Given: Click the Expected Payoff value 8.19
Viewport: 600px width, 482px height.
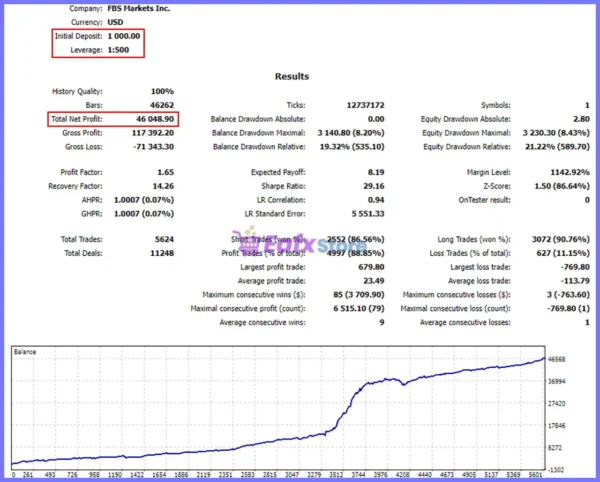Looking at the screenshot, I should (x=376, y=172).
